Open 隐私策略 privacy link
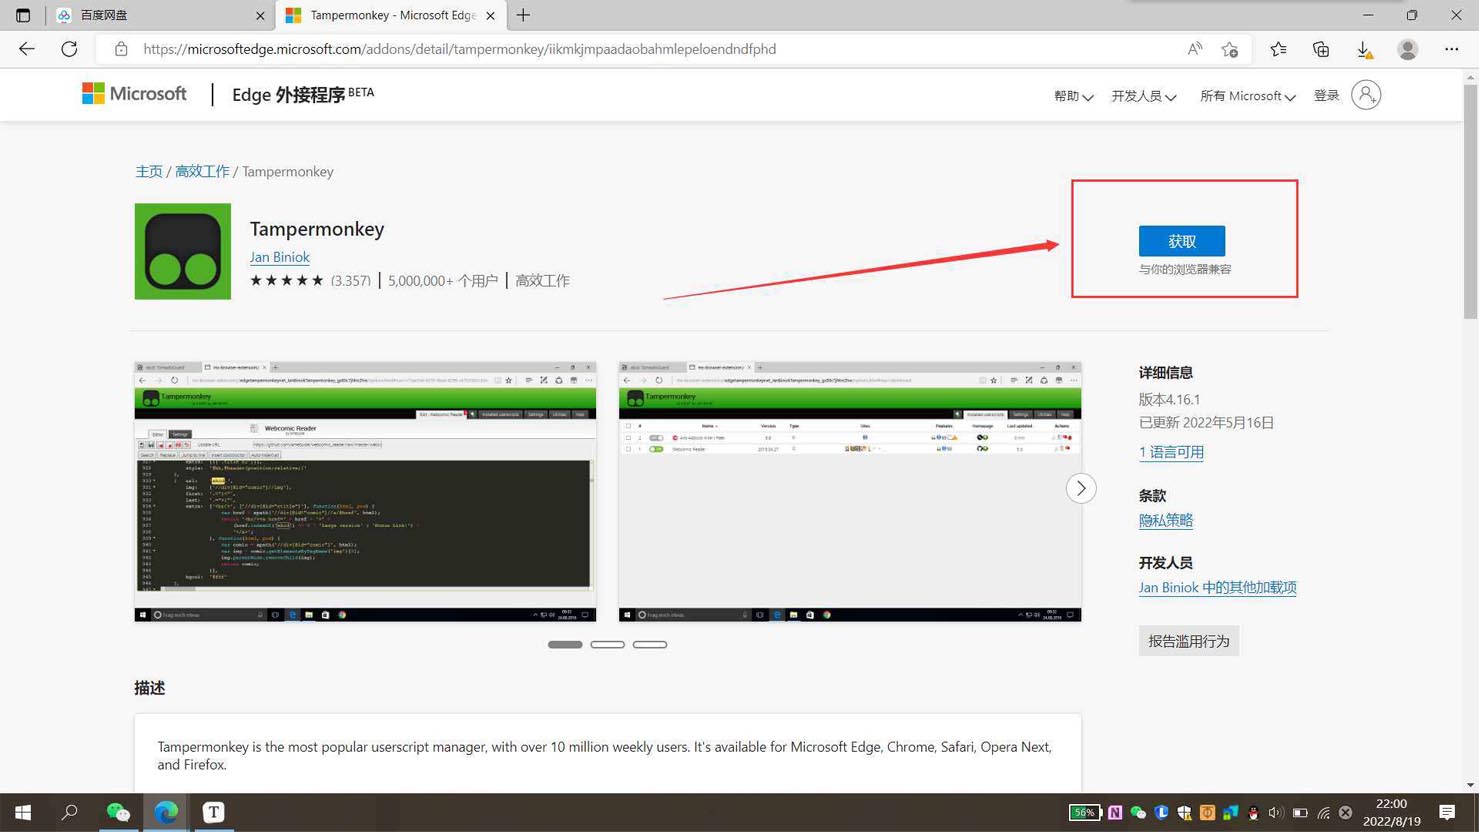The image size is (1479, 832). [x=1166, y=520]
